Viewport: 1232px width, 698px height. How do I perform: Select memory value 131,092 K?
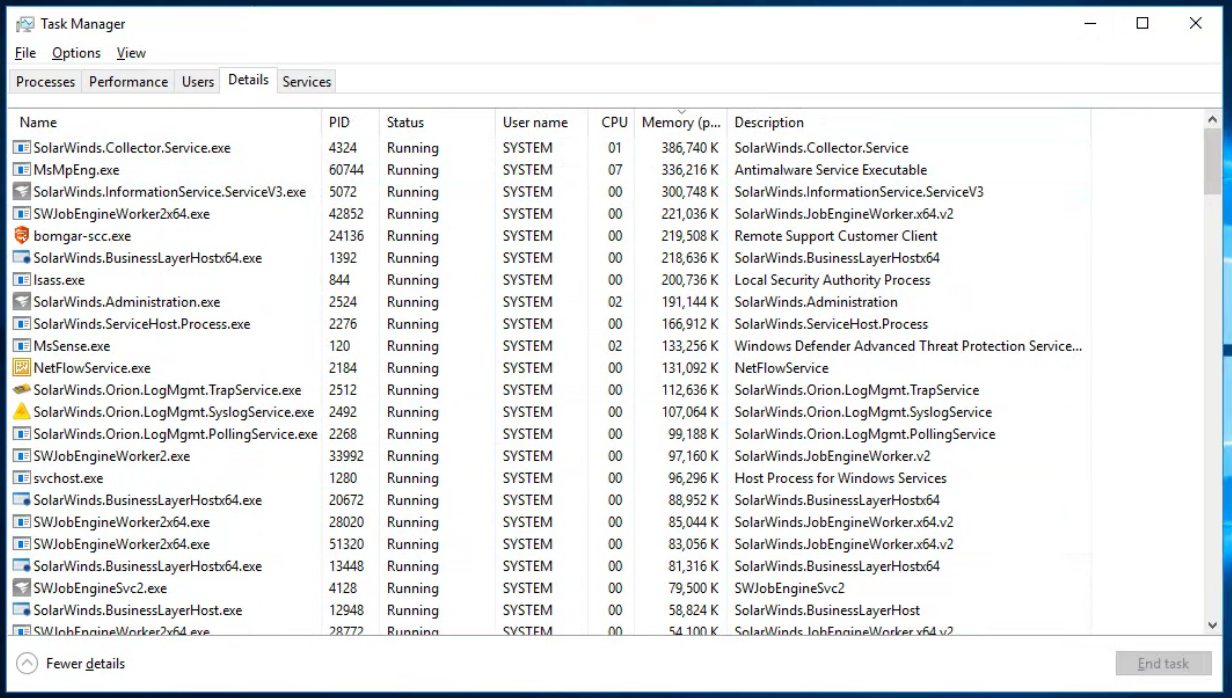click(x=690, y=368)
